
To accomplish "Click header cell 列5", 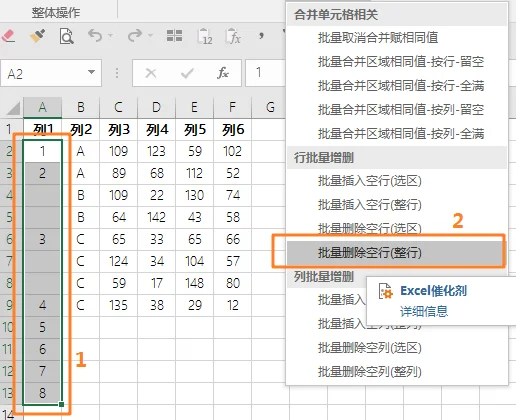I will (x=194, y=129).
